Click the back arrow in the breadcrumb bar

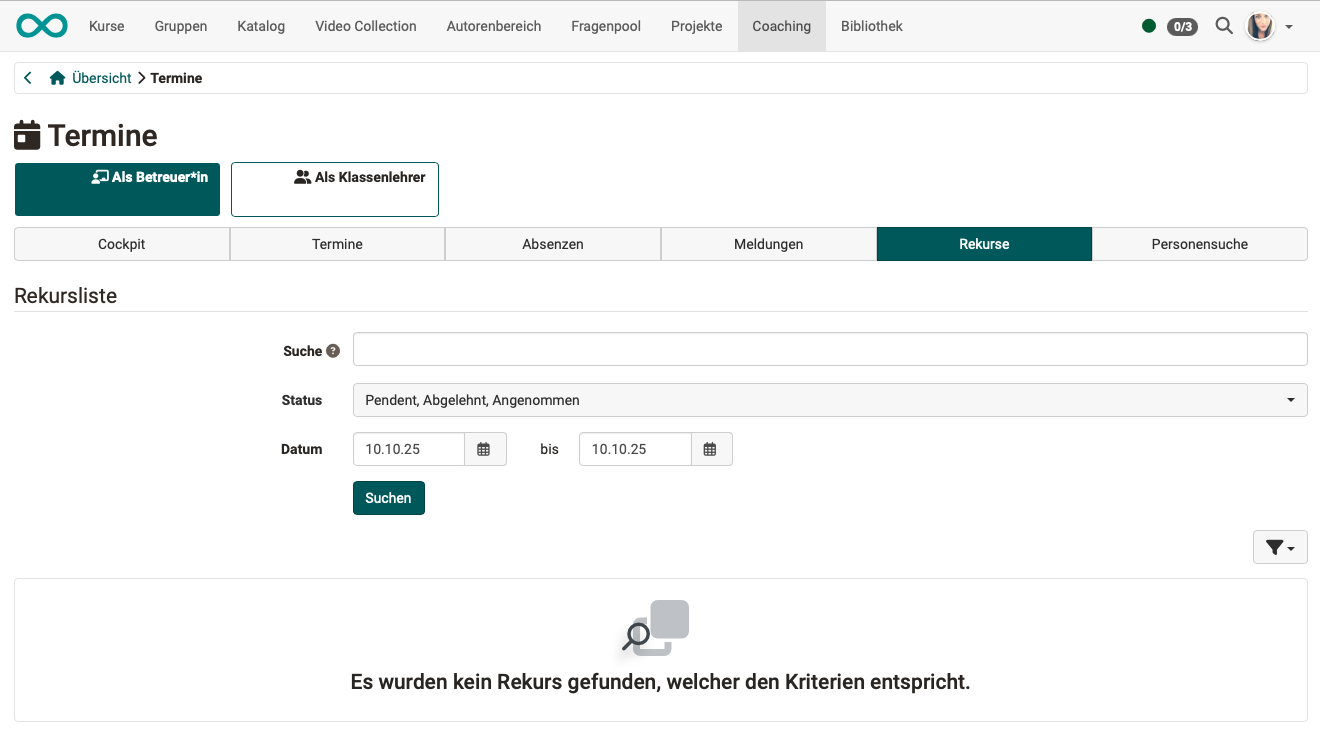(27, 77)
